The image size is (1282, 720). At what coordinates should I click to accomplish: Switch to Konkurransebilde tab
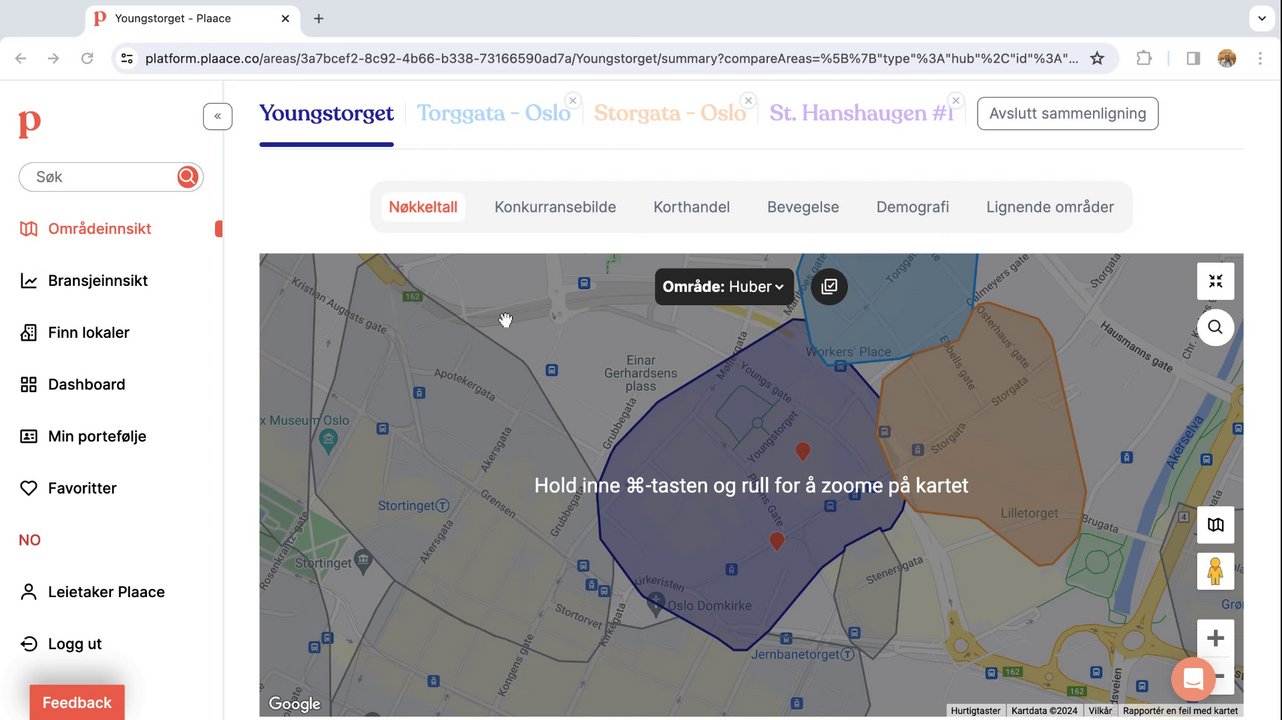point(555,207)
